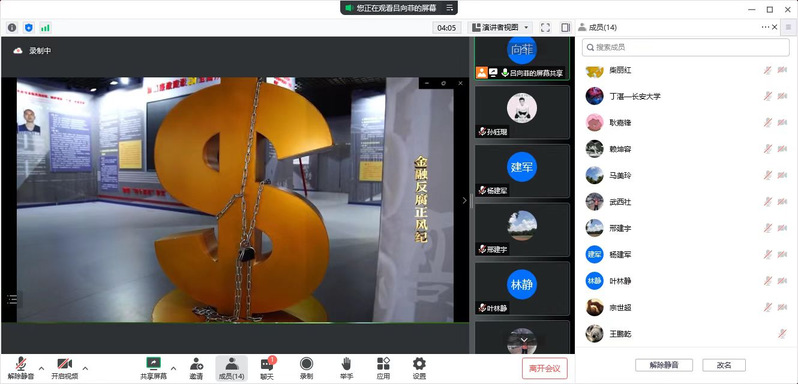Click the 搜索成员 search field
The width and height of the screenshot is (798, 384).
point(686,47)
